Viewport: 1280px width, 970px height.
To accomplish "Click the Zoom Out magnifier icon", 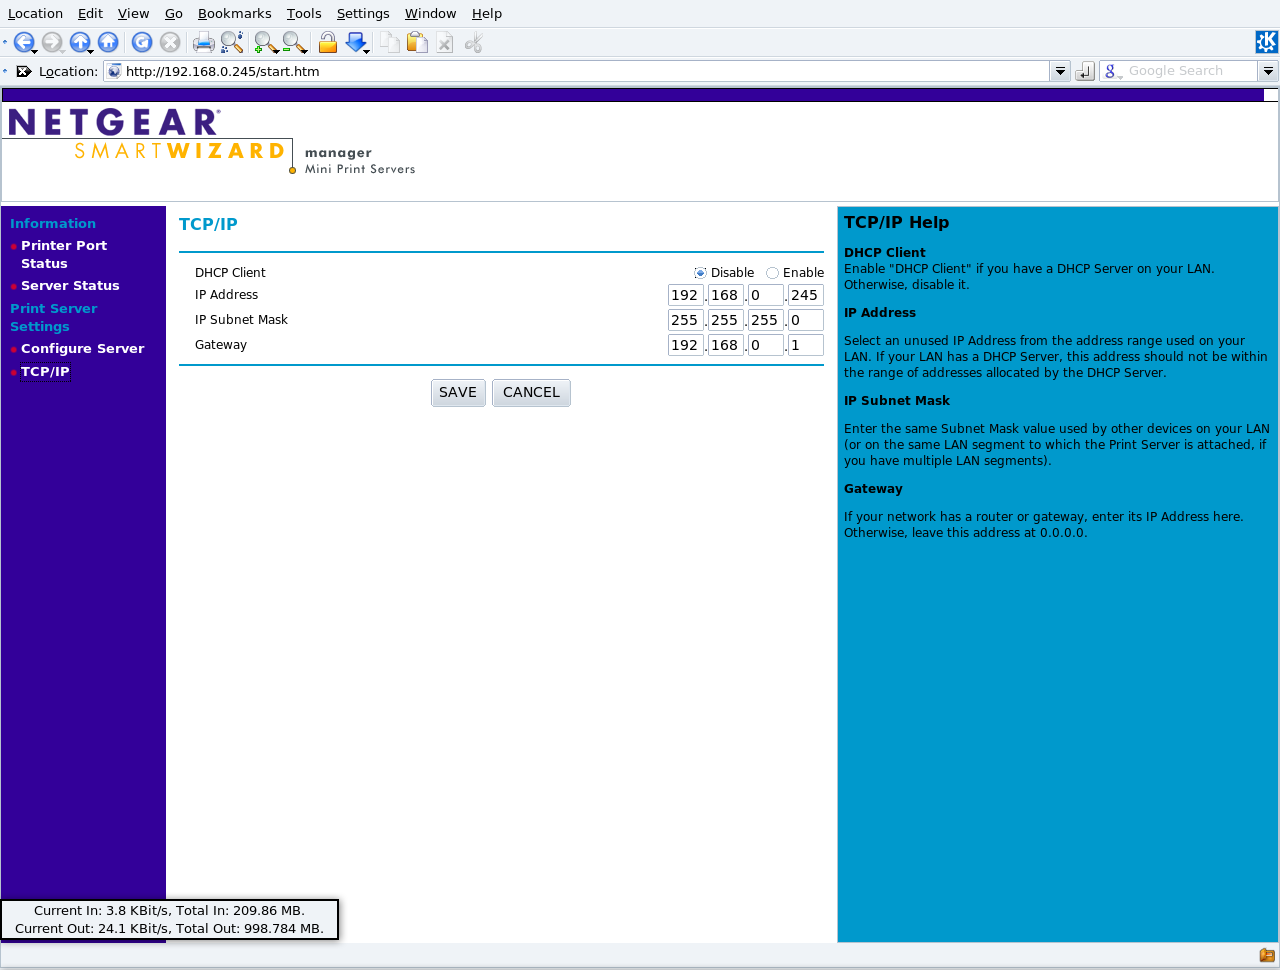I will (294, 42).
